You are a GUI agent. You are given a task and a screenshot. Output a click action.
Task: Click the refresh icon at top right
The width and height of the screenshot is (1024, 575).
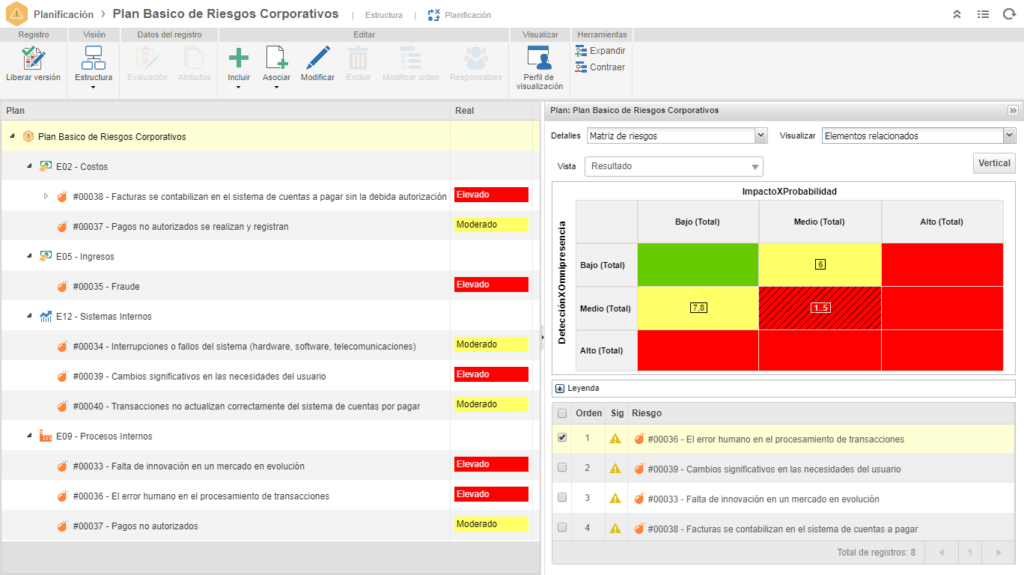tap(1007, 15)
